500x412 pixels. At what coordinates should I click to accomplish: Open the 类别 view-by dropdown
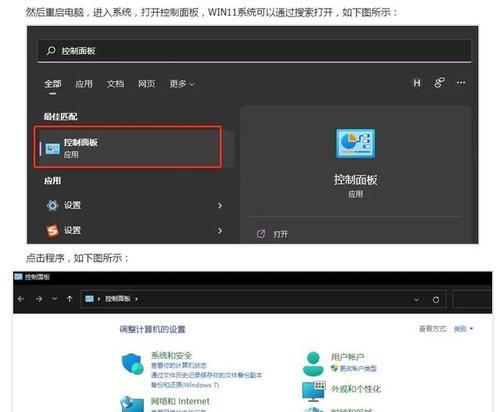coord(463,329)
